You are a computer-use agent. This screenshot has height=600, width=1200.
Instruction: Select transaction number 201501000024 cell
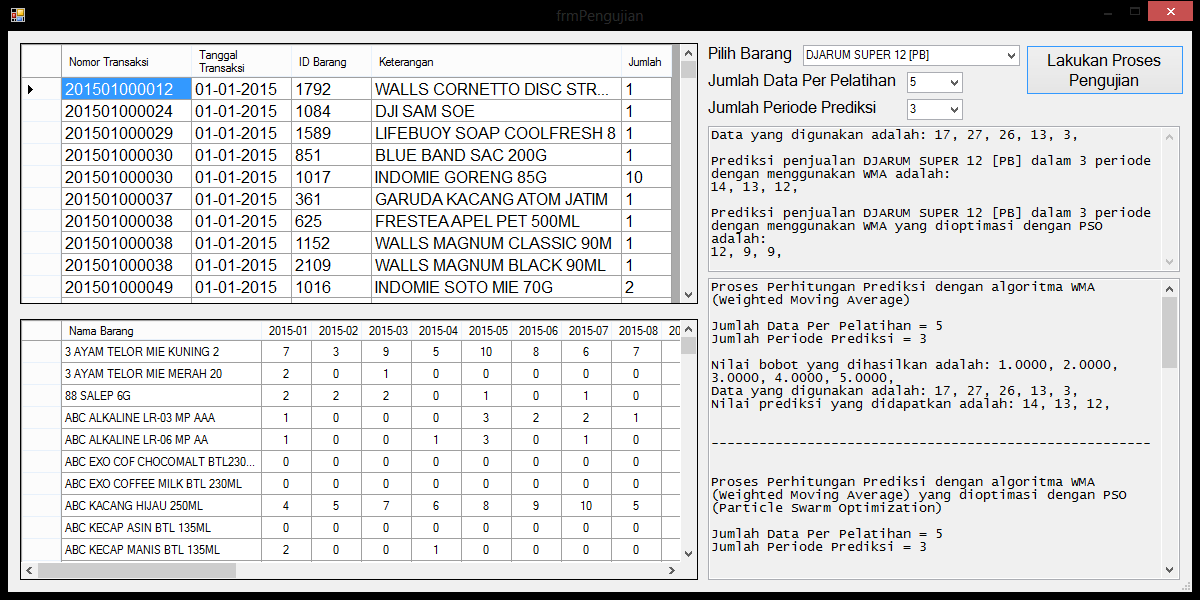click(125, 111)
